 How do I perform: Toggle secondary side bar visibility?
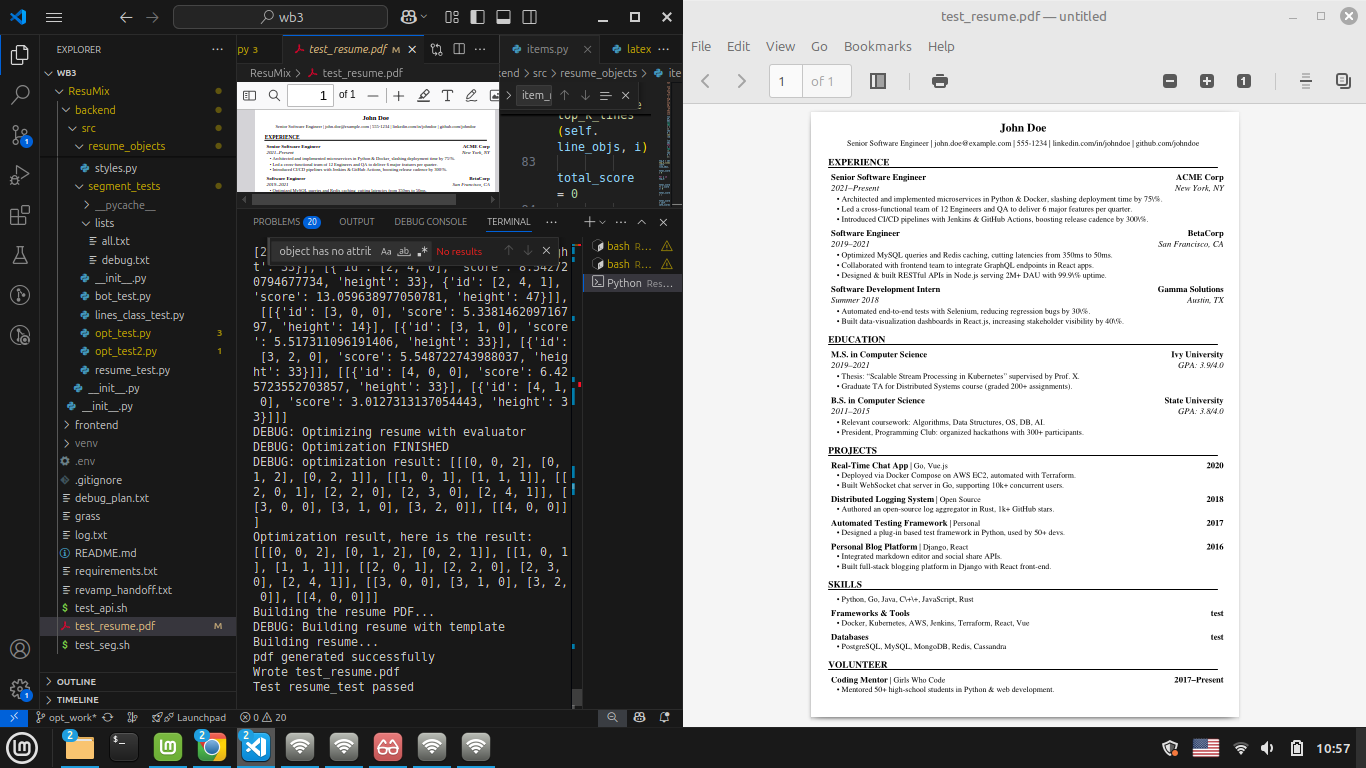click(x=529, y=17)
